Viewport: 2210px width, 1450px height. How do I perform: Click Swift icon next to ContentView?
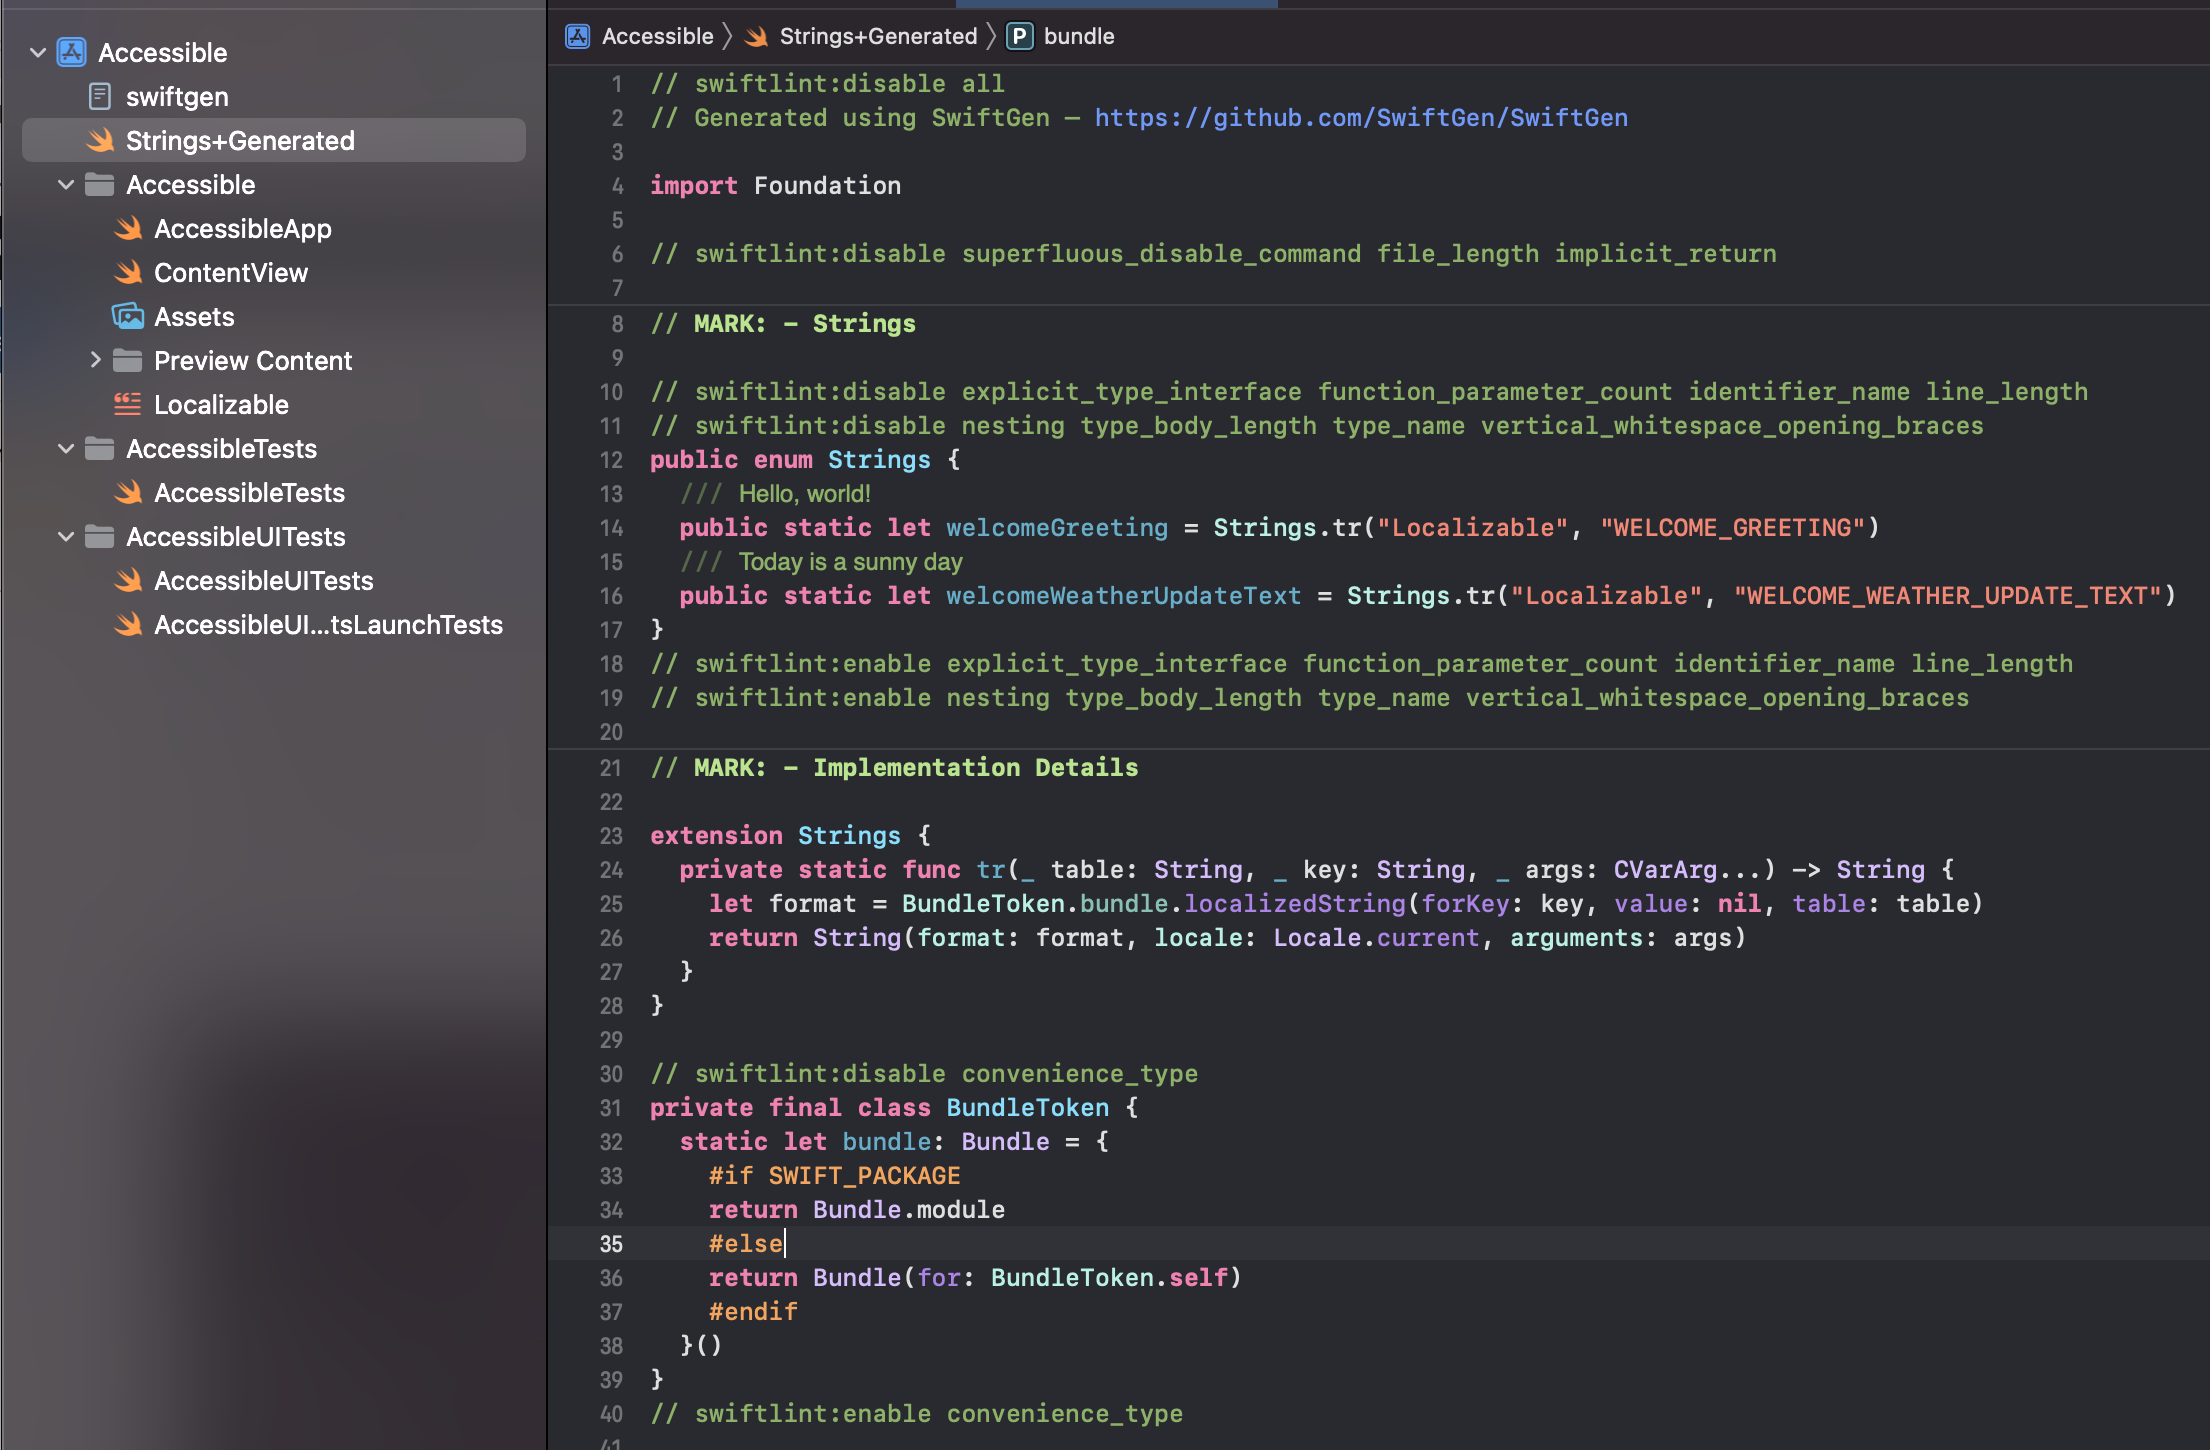128,273
